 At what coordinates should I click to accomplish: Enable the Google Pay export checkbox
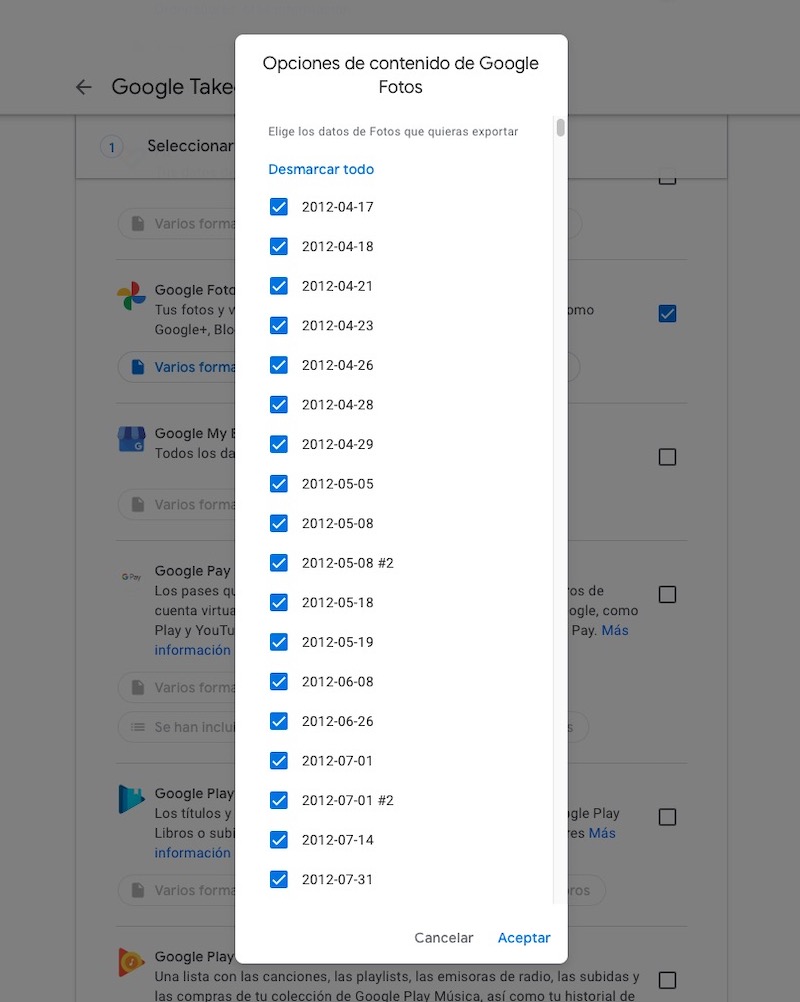click(x=667, y=594)
